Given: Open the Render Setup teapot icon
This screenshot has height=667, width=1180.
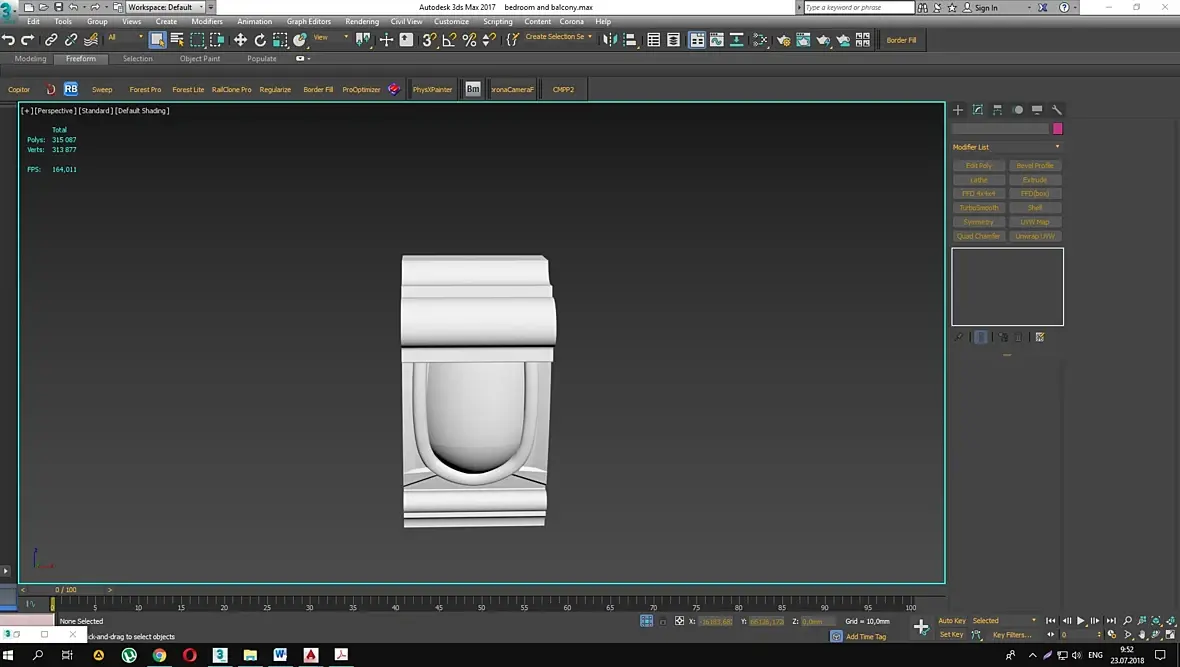Looking at the screenshot, I should (x=783, y=40).
